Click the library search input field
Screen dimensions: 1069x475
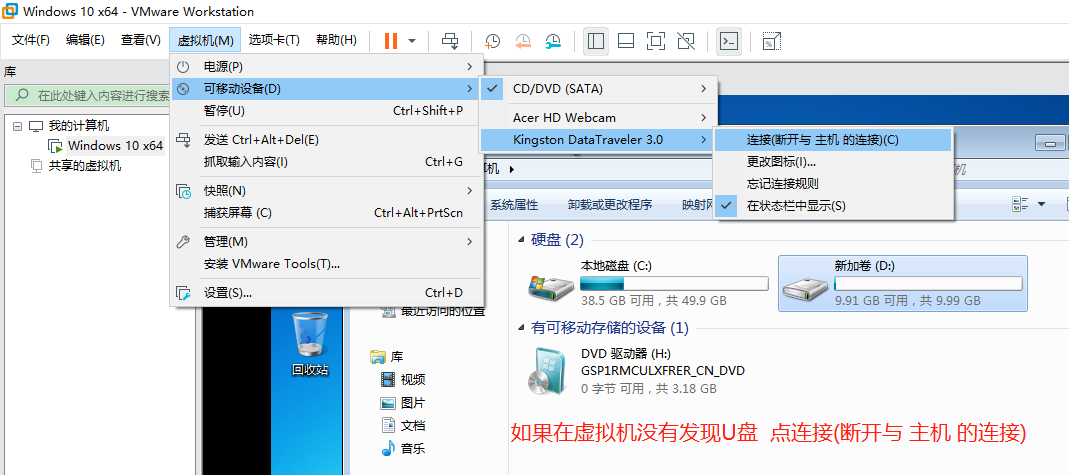89,95
